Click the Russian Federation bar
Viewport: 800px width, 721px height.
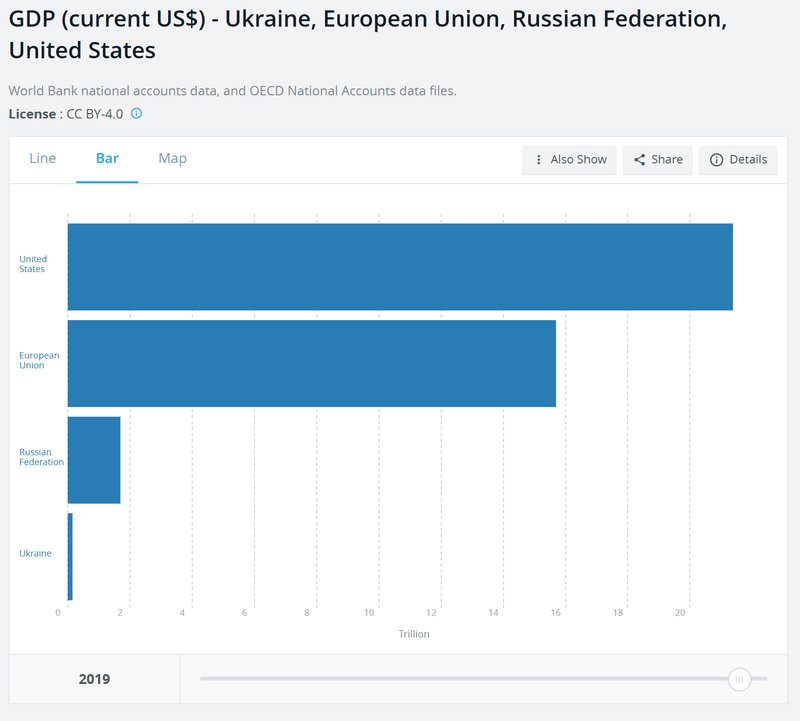pos(94,460)
